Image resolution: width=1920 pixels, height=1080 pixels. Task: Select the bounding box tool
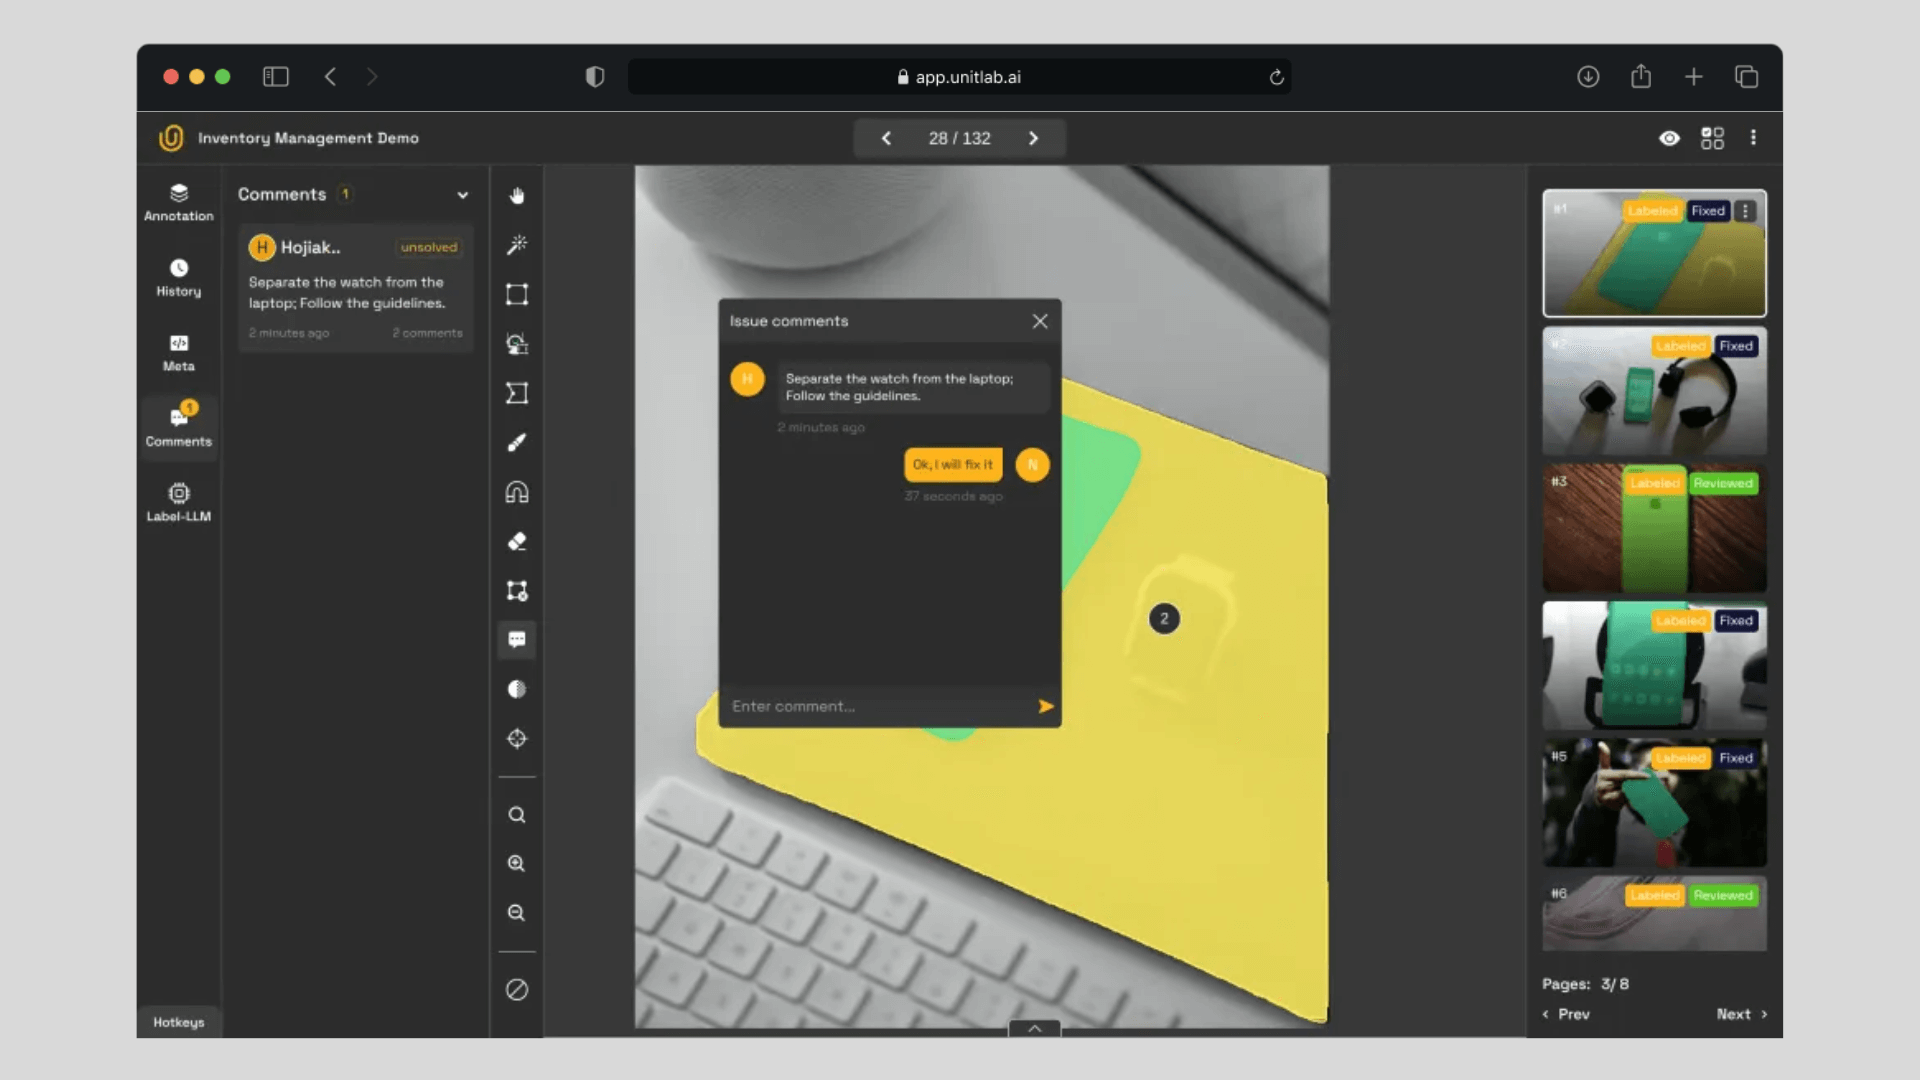[x=517, y=294]
